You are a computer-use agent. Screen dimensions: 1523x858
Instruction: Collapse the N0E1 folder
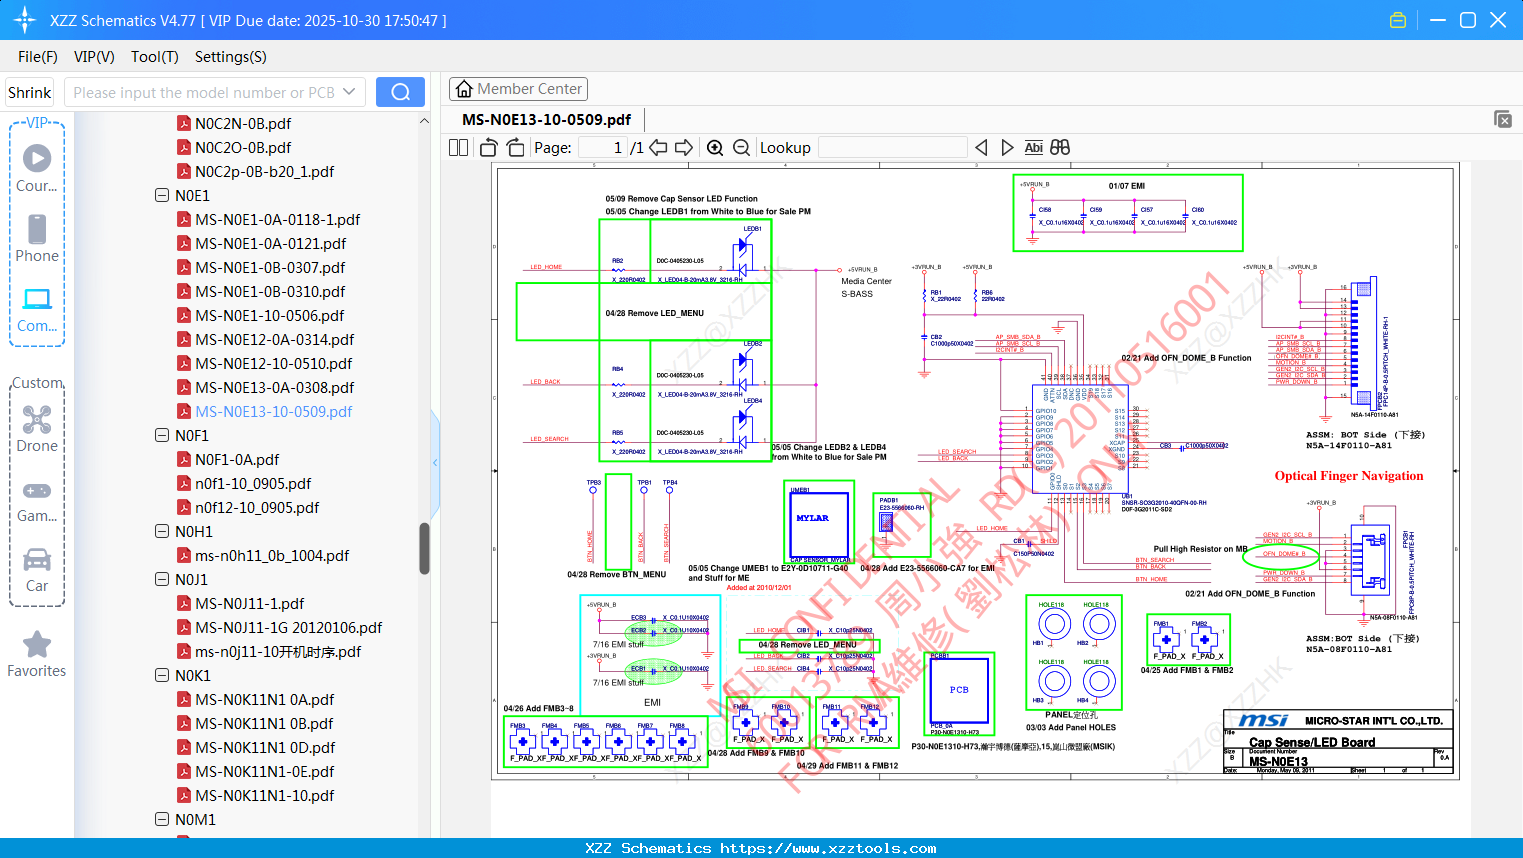coord(162,196)
